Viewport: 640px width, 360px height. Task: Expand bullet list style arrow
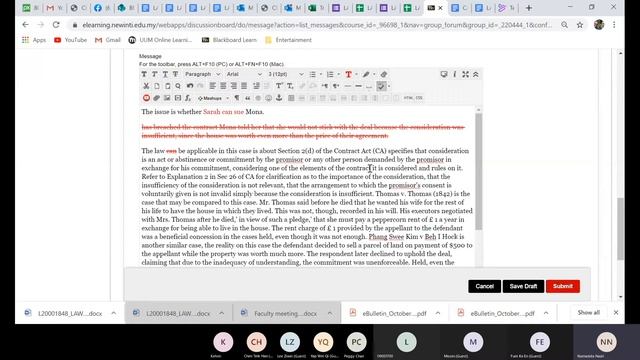click(320, 74)
